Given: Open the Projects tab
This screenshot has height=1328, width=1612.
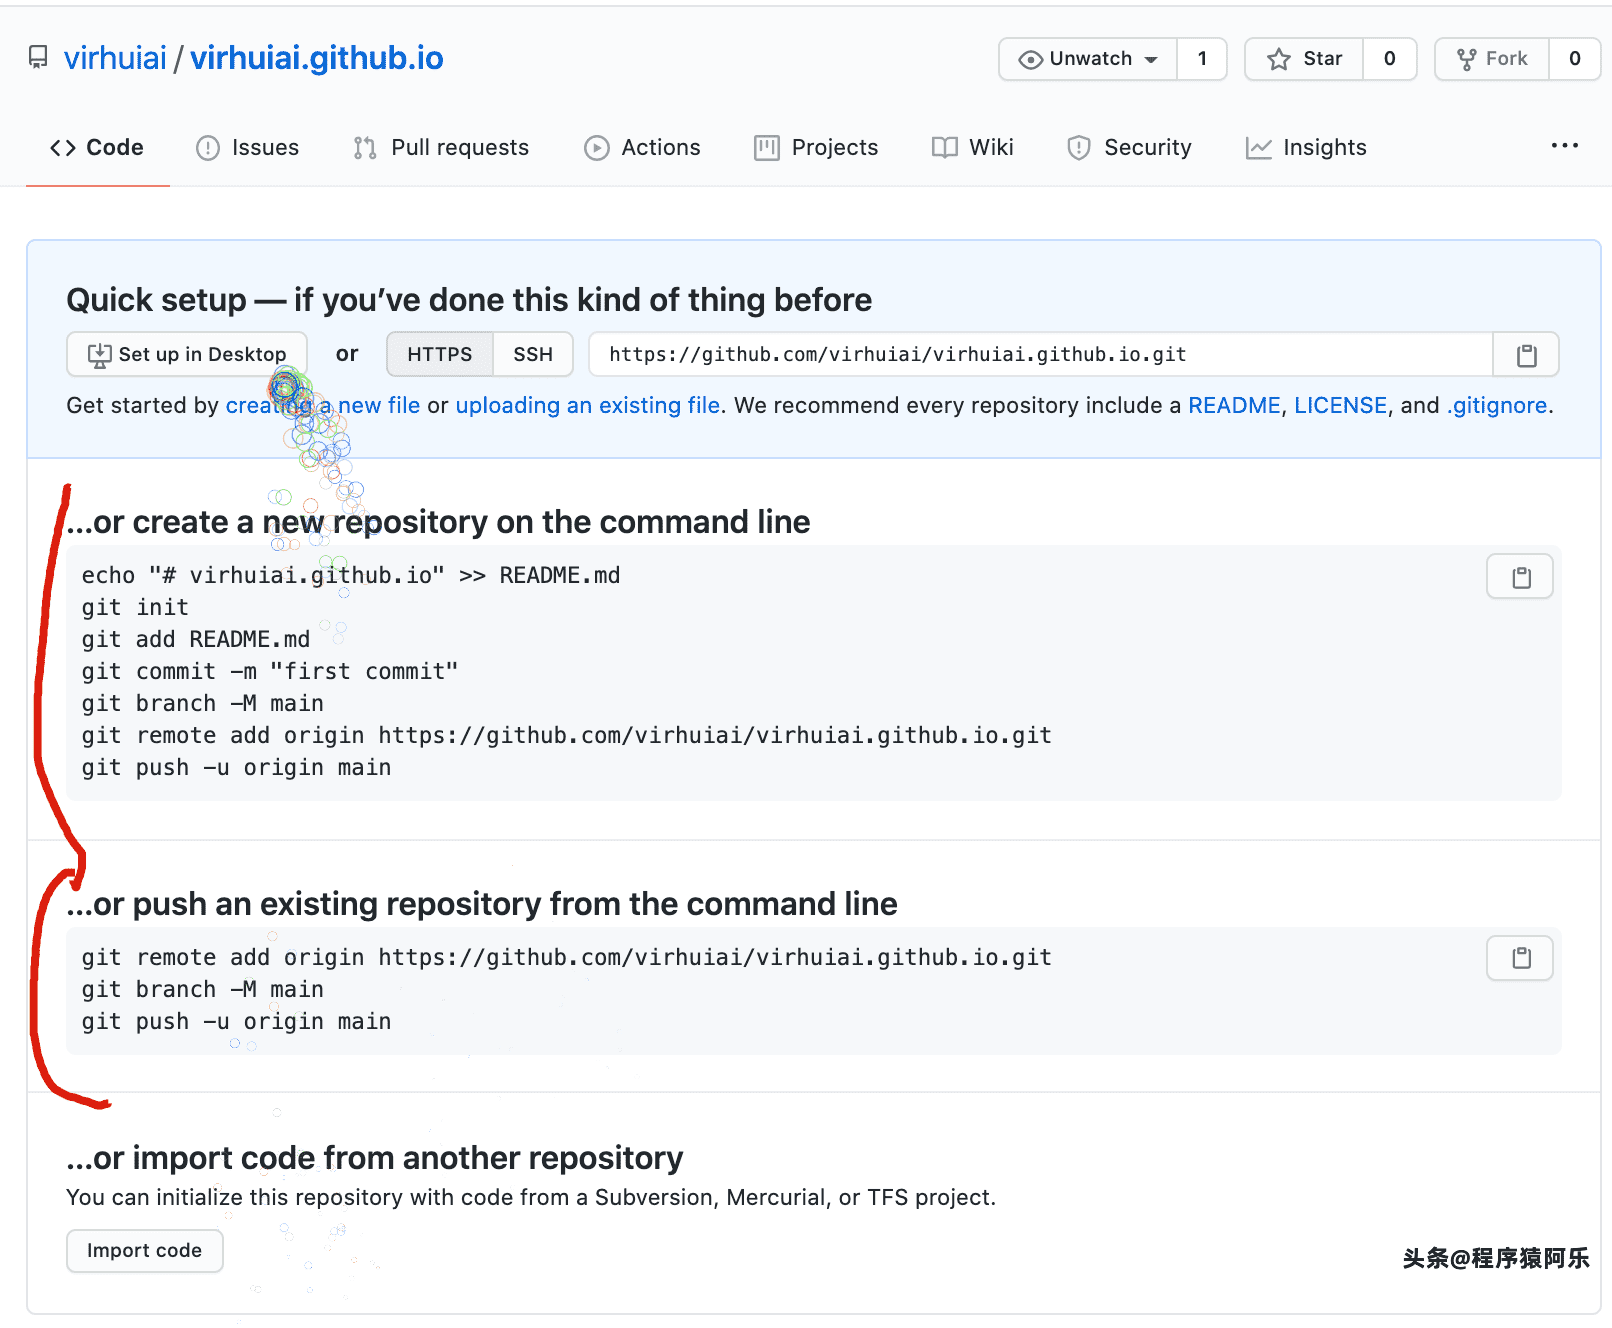Looking at the screenshot, I should [x=816, y=148].
